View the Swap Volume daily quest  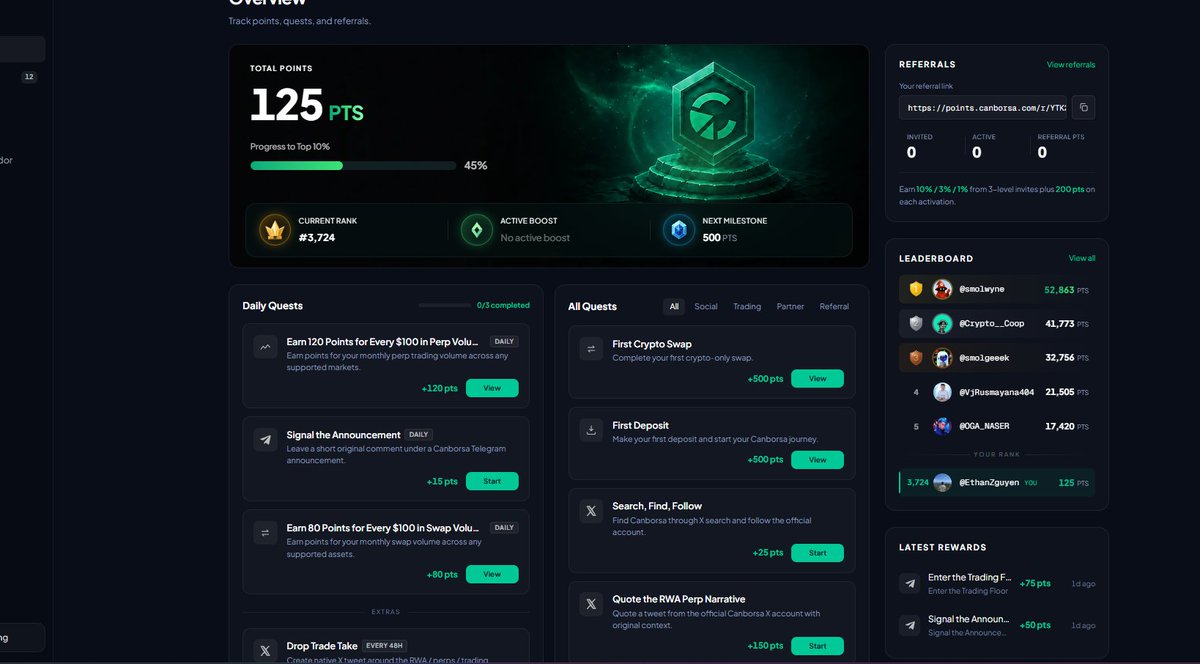pyautogui.click(x=492, y=574)
